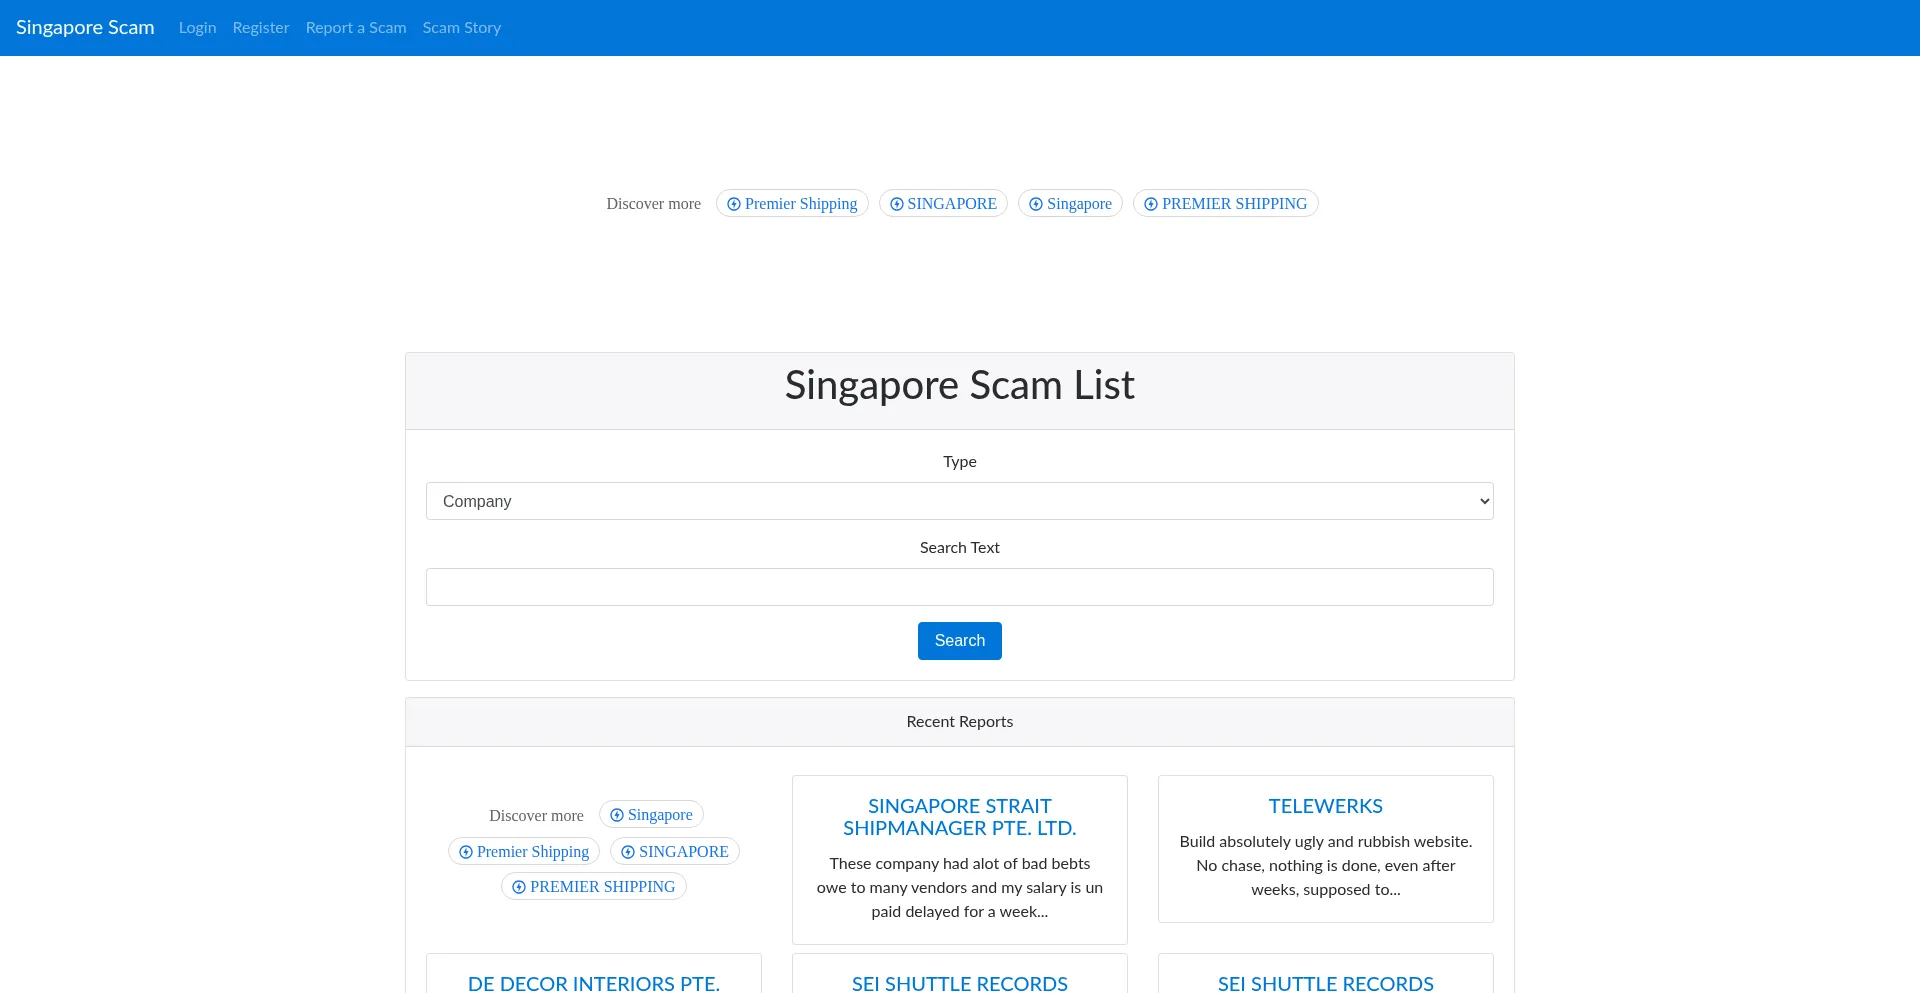Screen dimensions: 1920x993
Task: Focus the Search Text input field
Action: click(x=959, y=587)
